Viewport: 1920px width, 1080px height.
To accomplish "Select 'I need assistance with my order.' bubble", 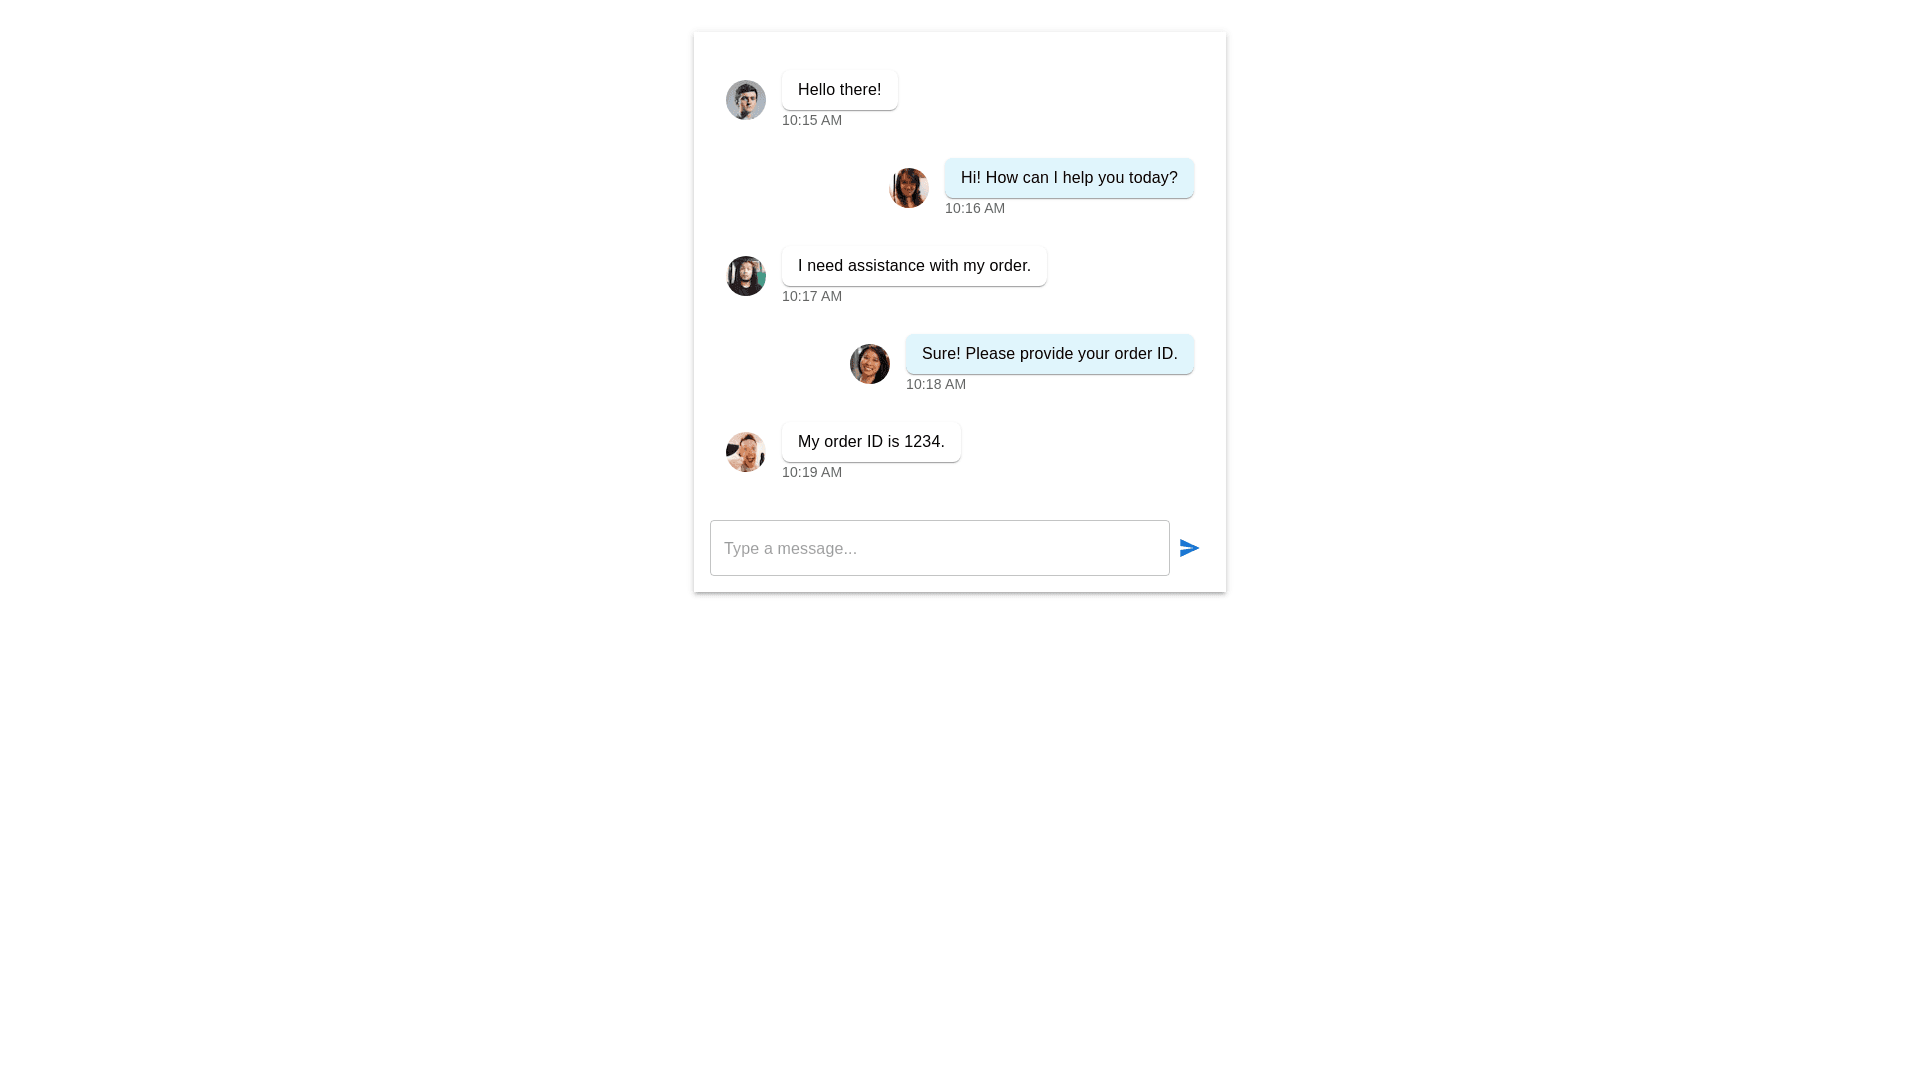I will [914, 266].
